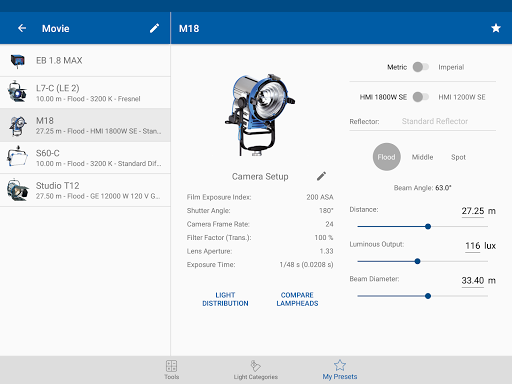Select the Middle beam option
The height and width of the screenshot is (384, 512).
[422, 157]
